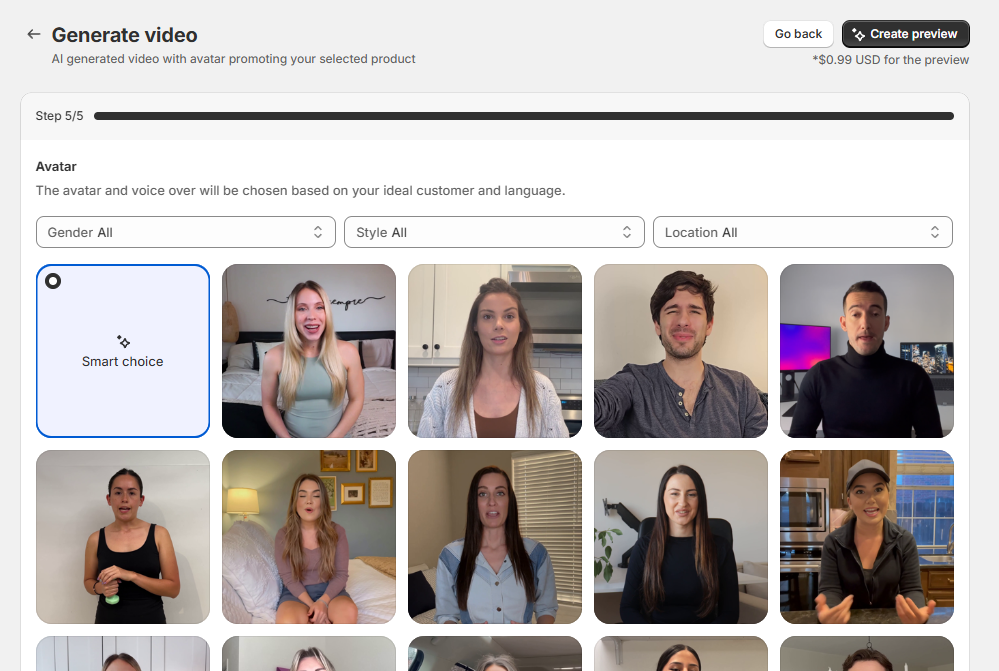Open the Gender All dropdown
The height and width of the screenshot is (671, 999).
tap(185, 231)
